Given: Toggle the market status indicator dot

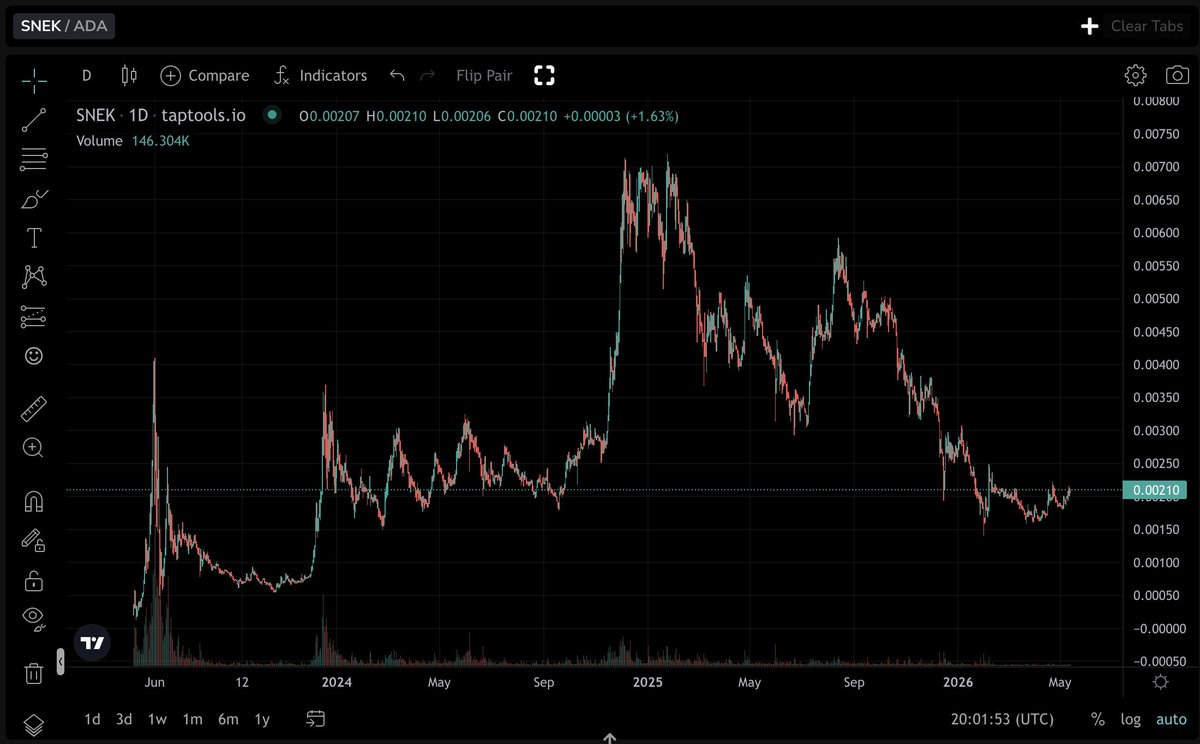Looking at the screenshot, I should click(271, 116).
